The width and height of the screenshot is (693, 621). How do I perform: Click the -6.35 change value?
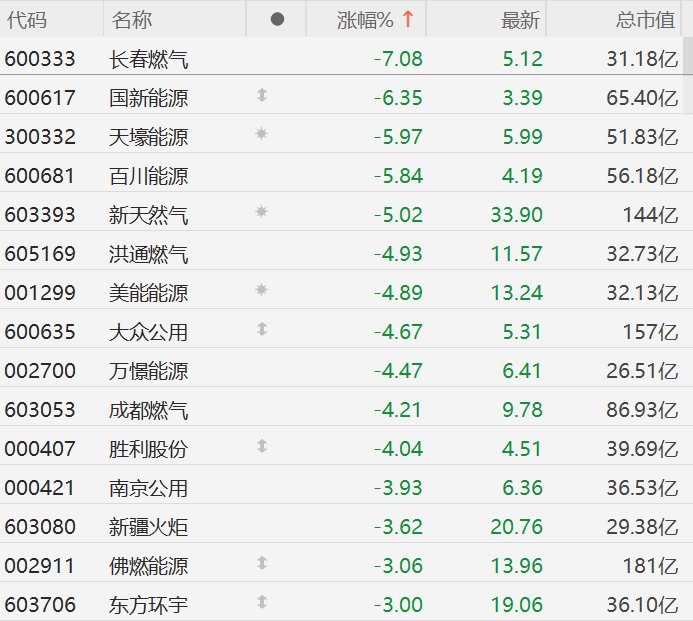[x=398, y=98]
